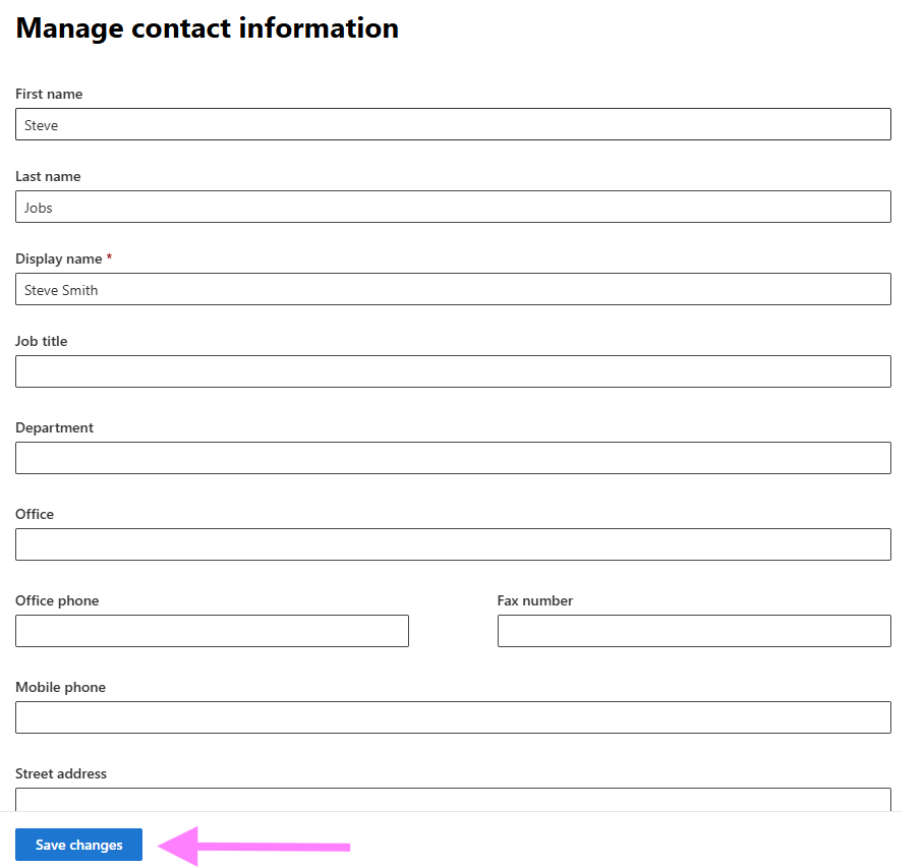Click the 'Department' field label
The height and width of the screenshot is (867, 903).
55,427
